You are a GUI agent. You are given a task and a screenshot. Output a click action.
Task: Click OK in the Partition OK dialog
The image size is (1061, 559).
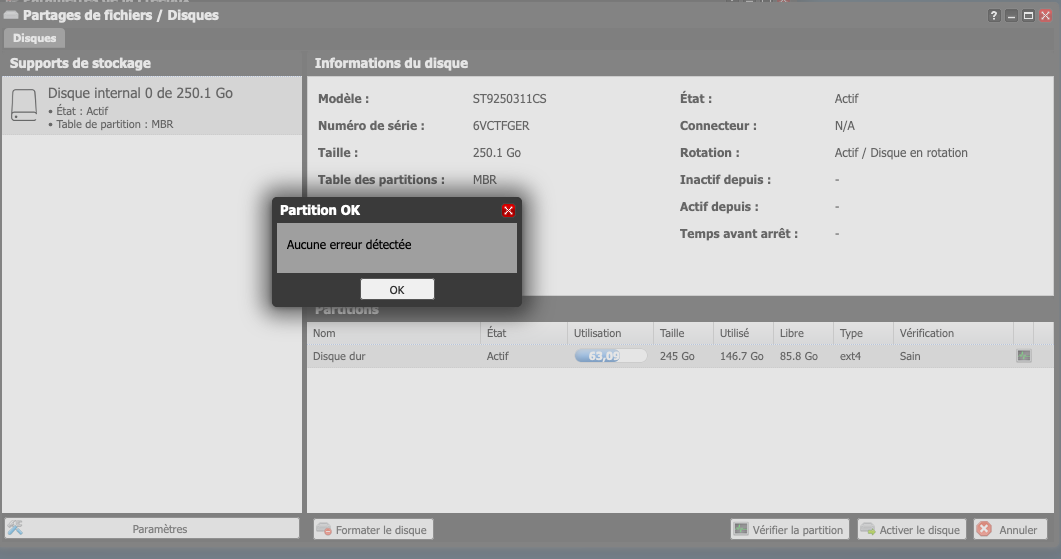coord(397,289)
